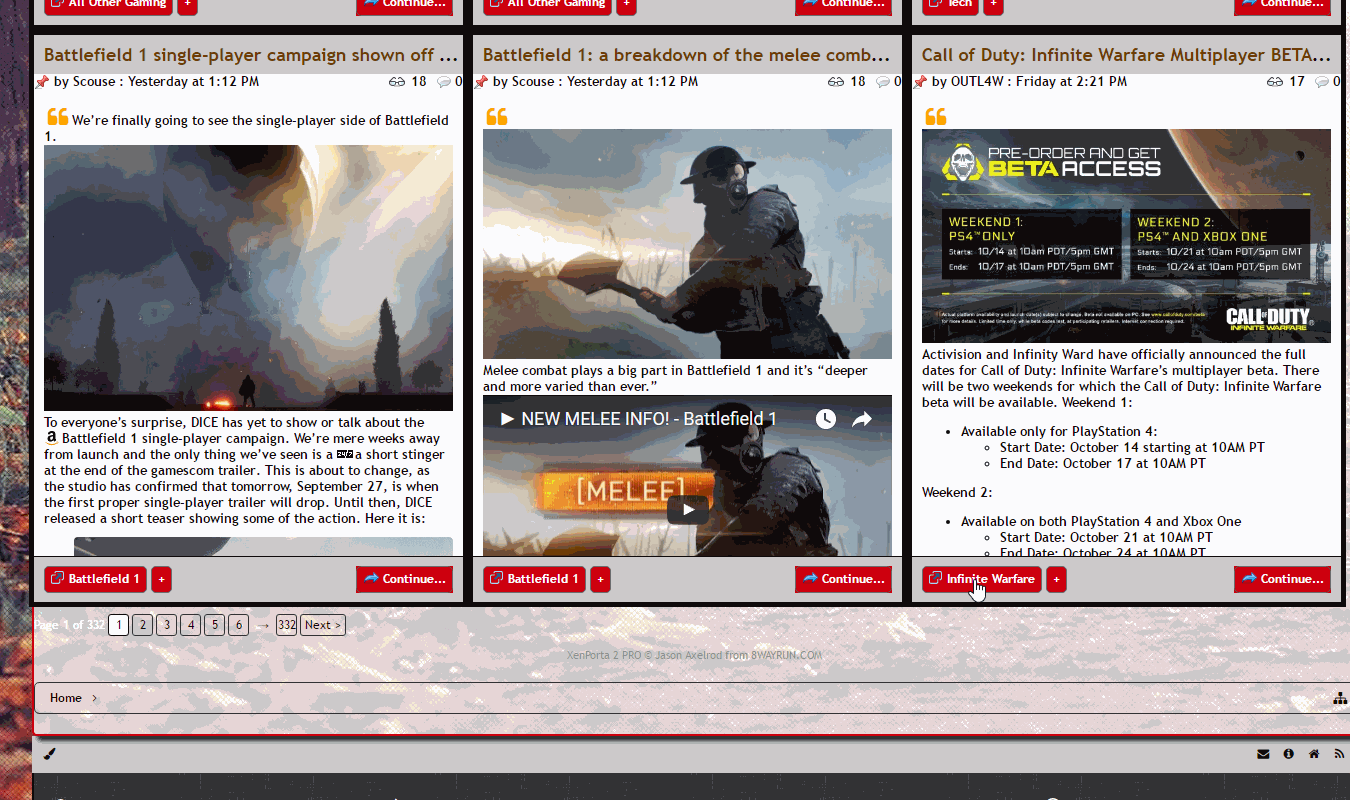
Task: Open the Battlefield 1 melee combat breakdown title
Action: (686, 55)
